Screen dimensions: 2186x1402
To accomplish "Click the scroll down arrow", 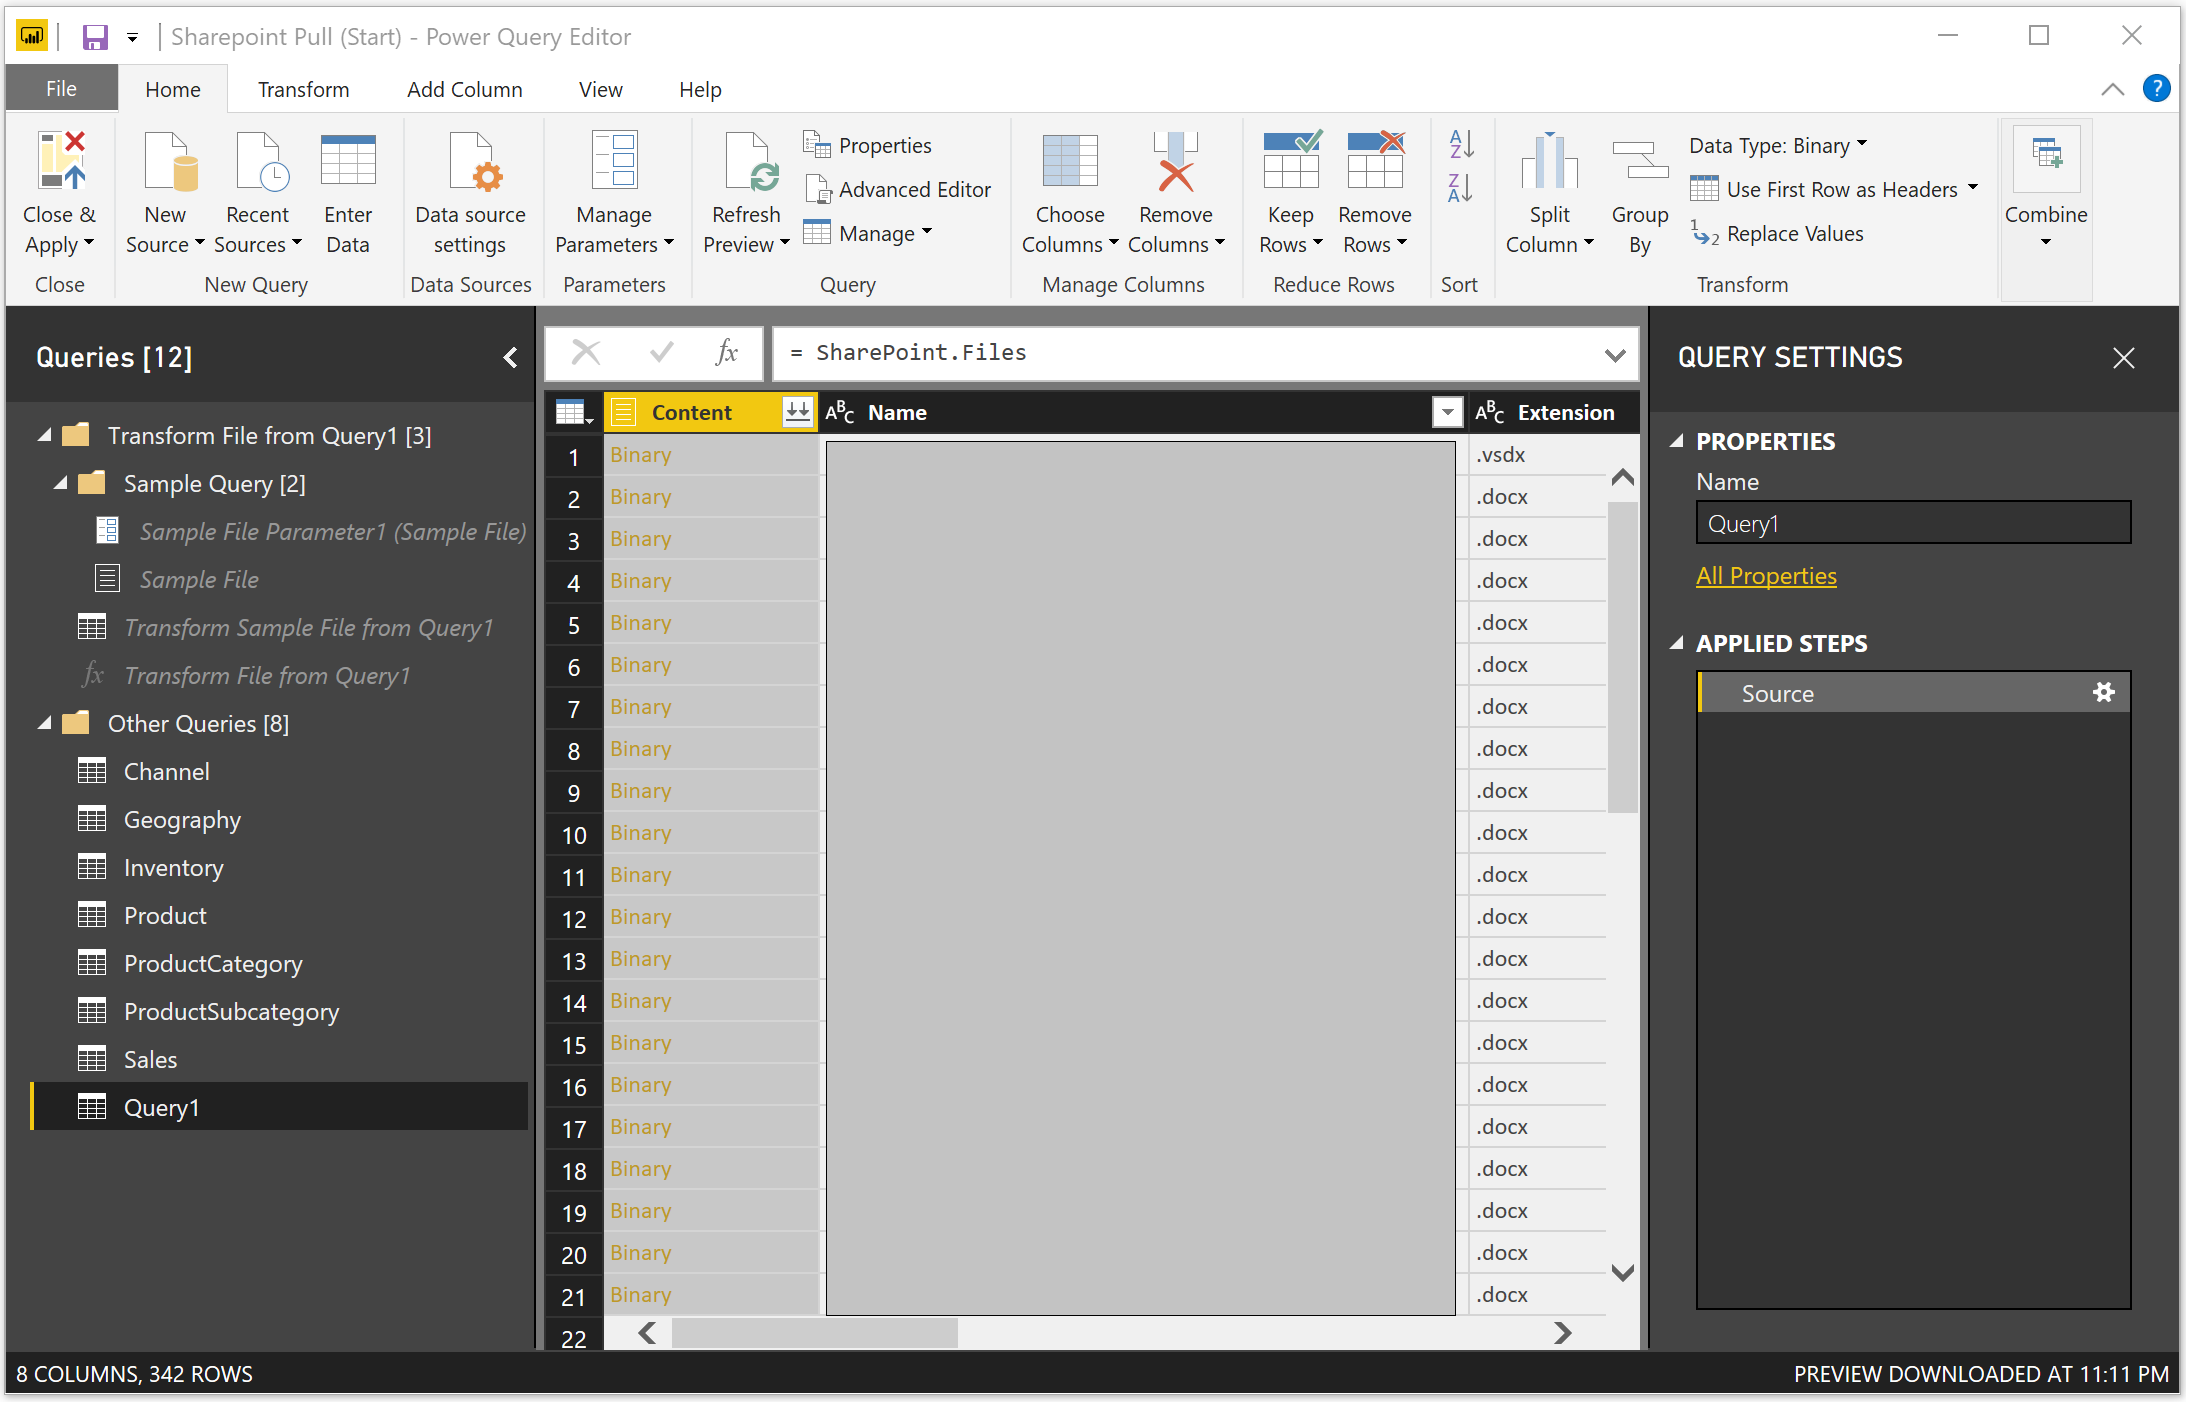I will click(1622, 1272).
